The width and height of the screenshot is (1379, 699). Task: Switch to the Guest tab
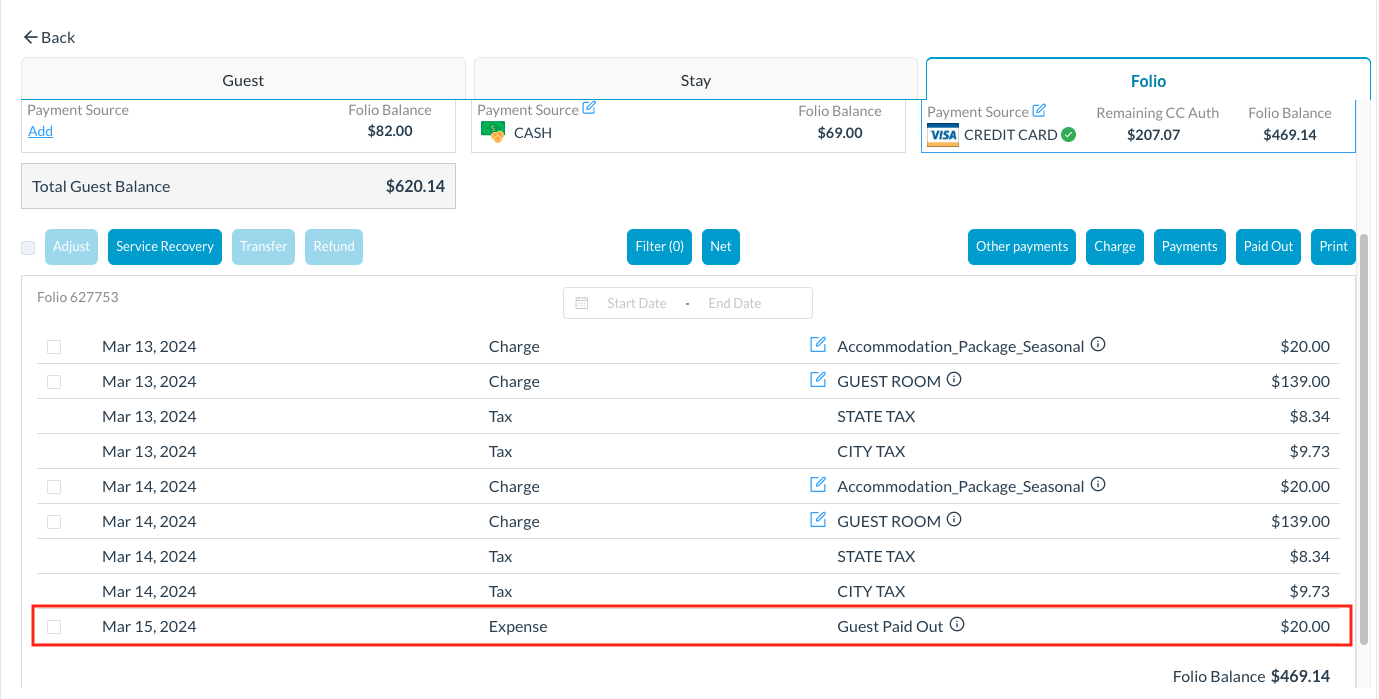tap(243, 80)
